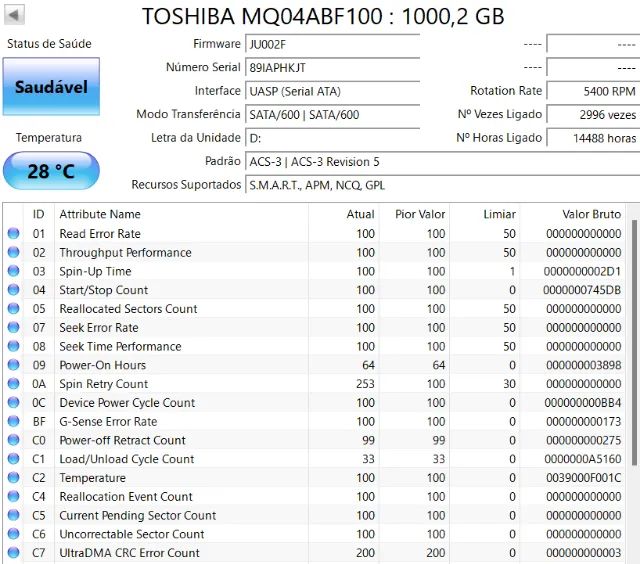Click the status icon for Spin Retry Count

(13, 384)
